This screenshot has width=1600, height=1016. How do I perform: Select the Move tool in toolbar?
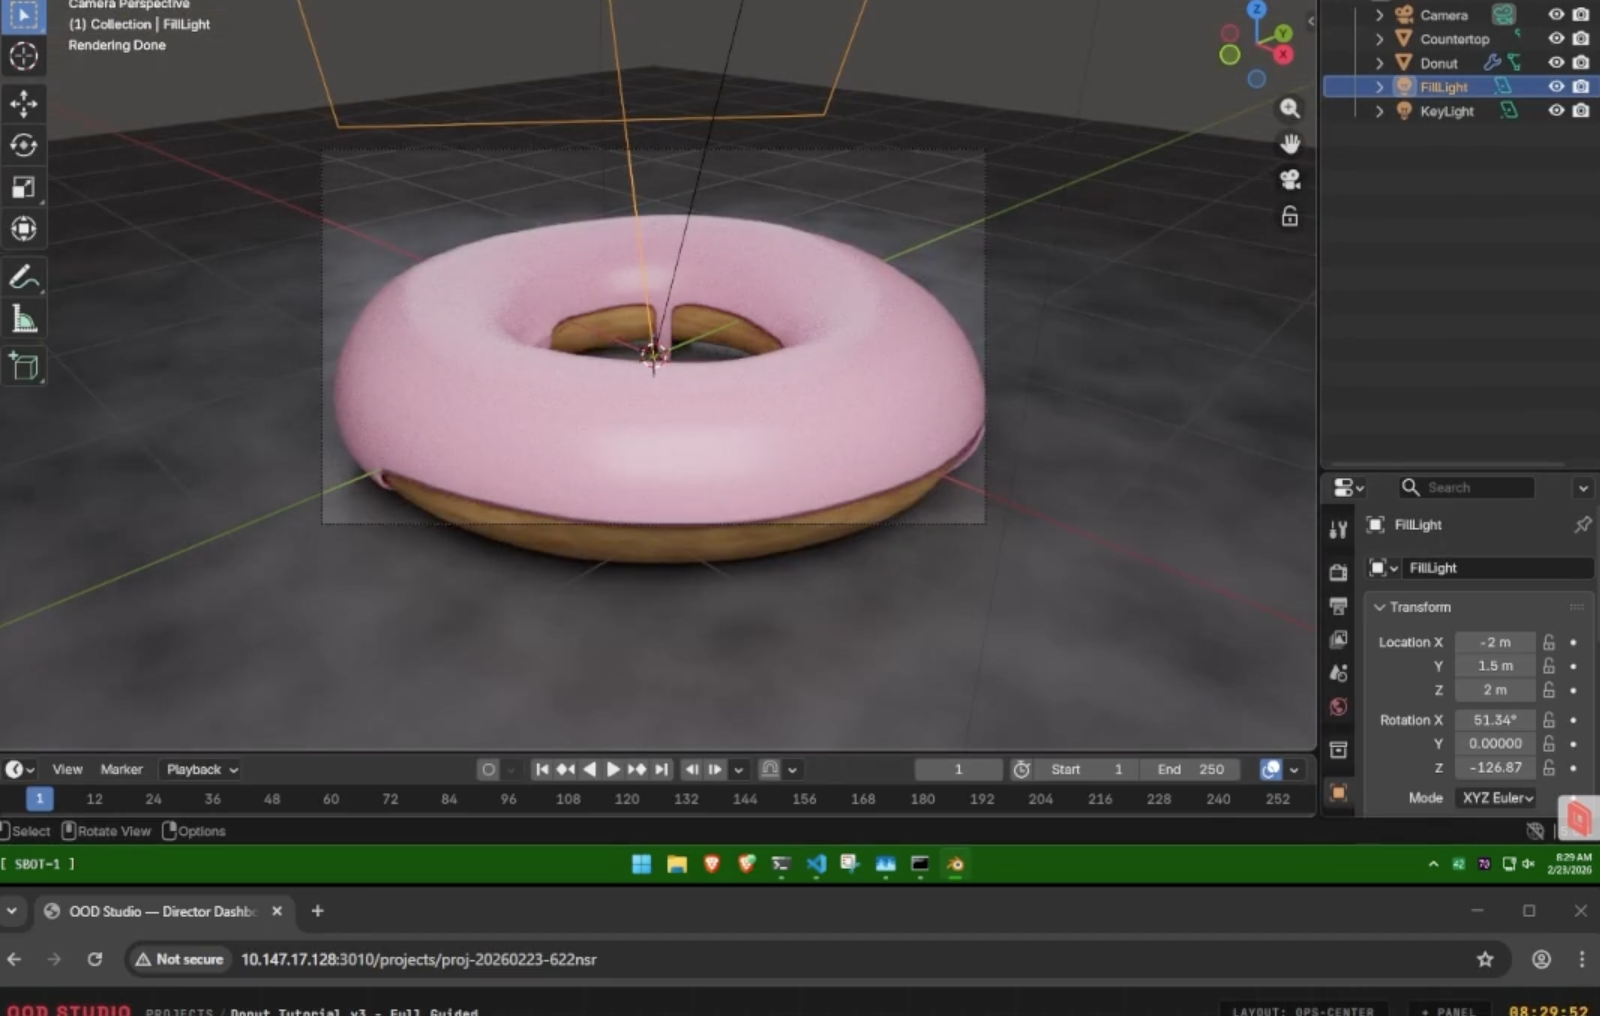tap(24, 103)
